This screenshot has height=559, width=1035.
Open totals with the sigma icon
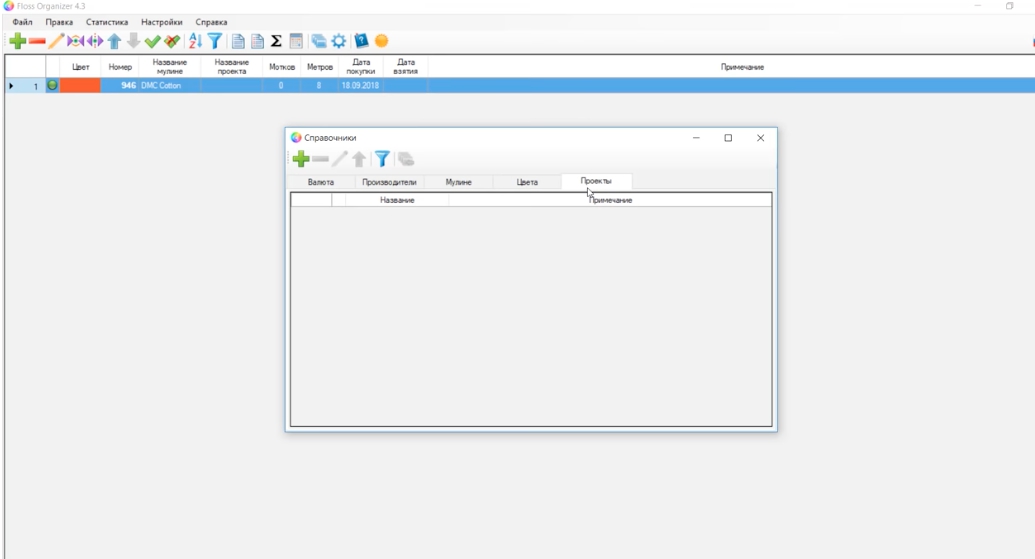[x=277, y=41]
